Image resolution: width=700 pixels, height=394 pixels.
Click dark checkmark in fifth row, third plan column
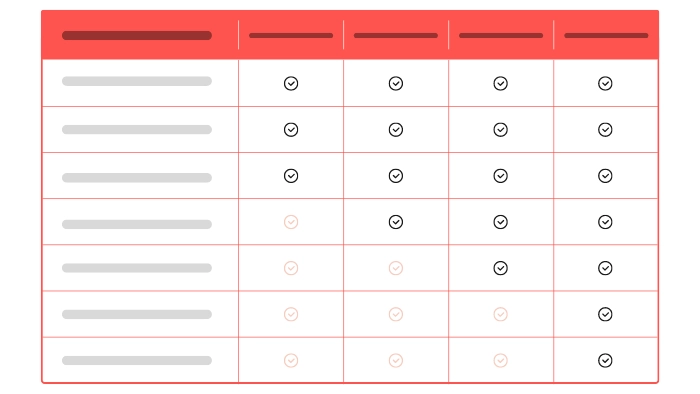point(500,268)
